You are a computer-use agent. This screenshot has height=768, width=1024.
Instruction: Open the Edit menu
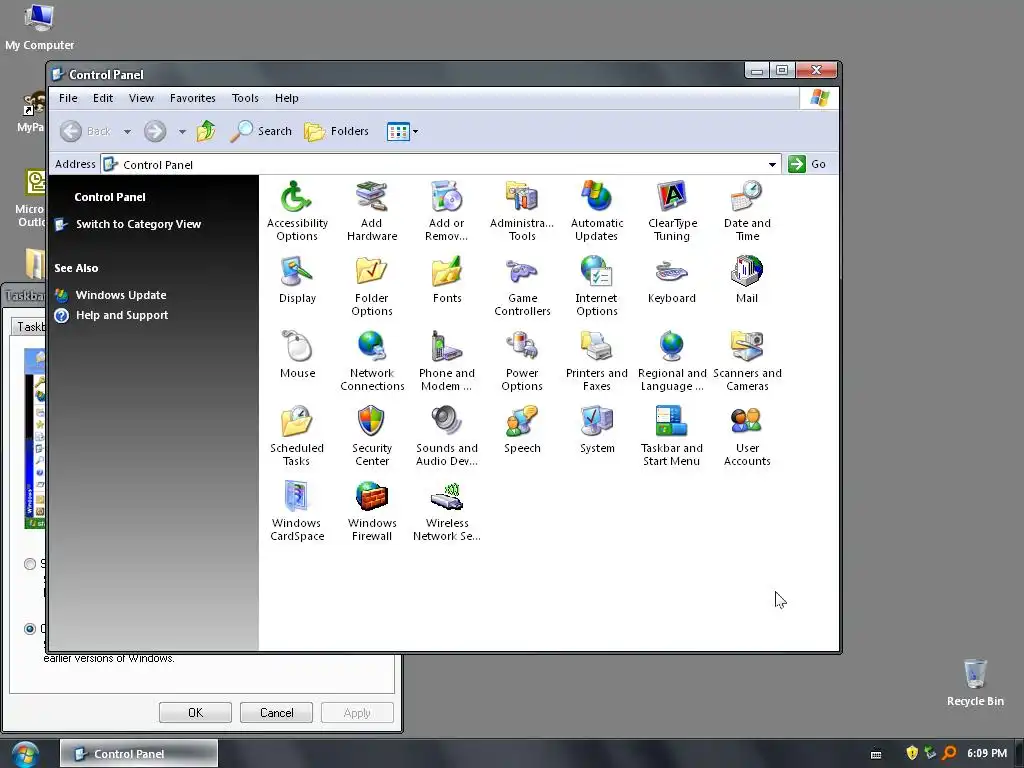(x=103, y=98)
